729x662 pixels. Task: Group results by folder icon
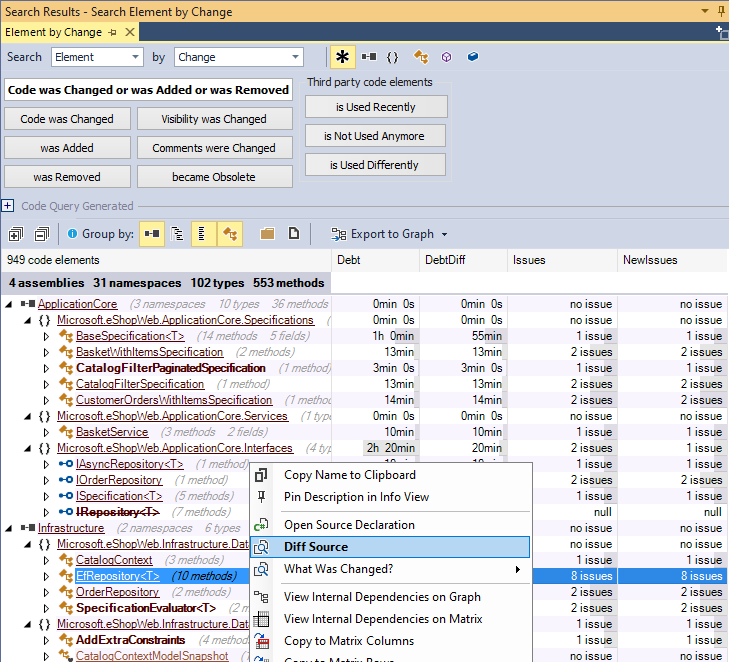[267, 233]
